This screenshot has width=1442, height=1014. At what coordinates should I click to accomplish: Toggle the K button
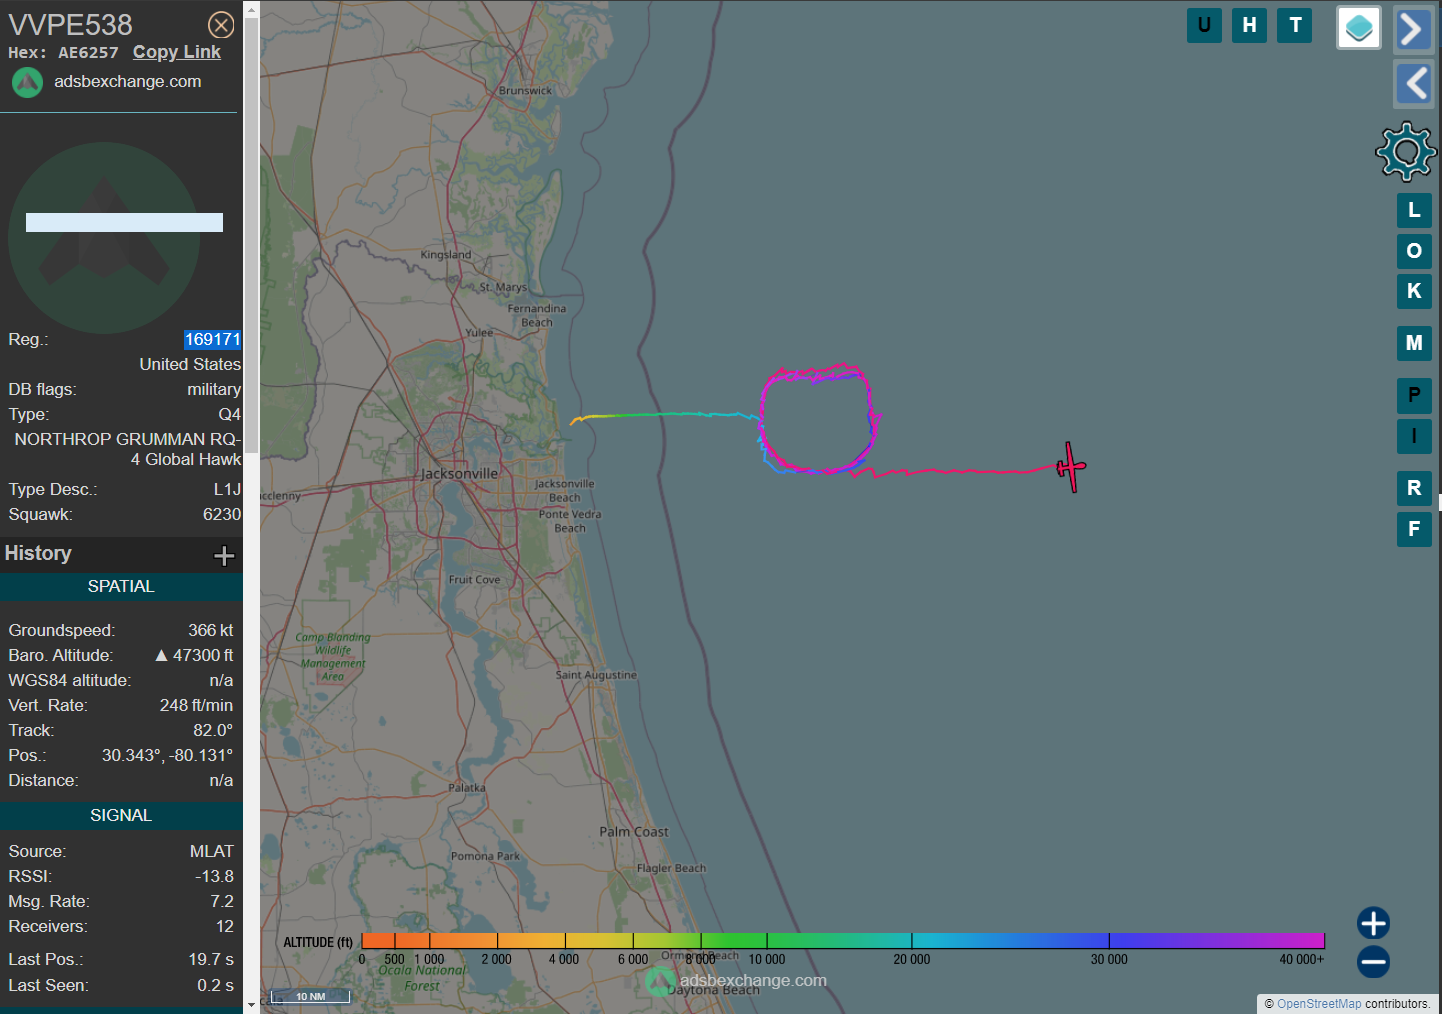pos(1414,291)
